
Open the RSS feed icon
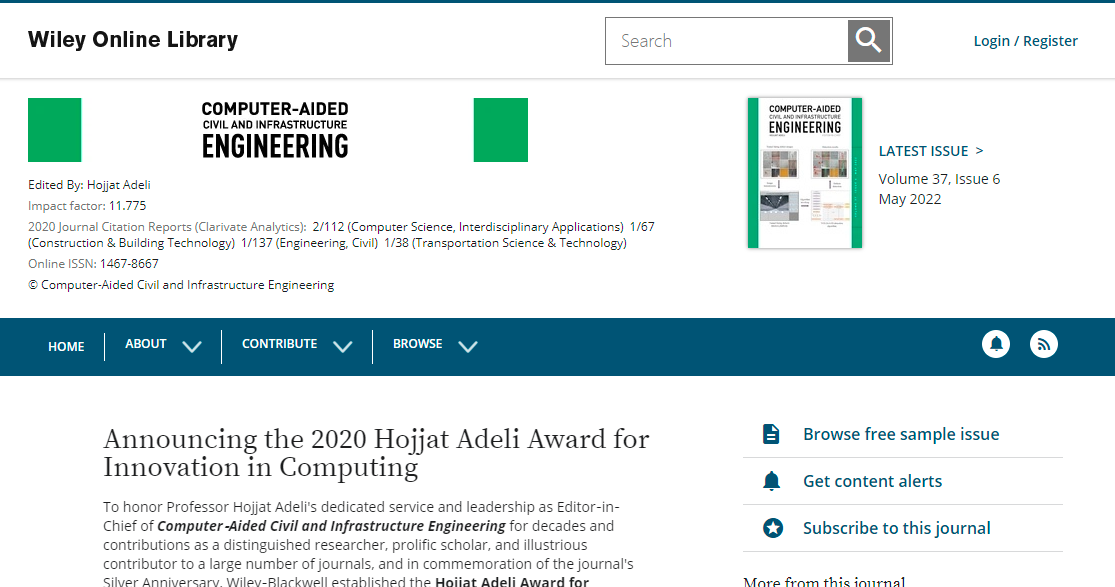tap(1043, 344)
